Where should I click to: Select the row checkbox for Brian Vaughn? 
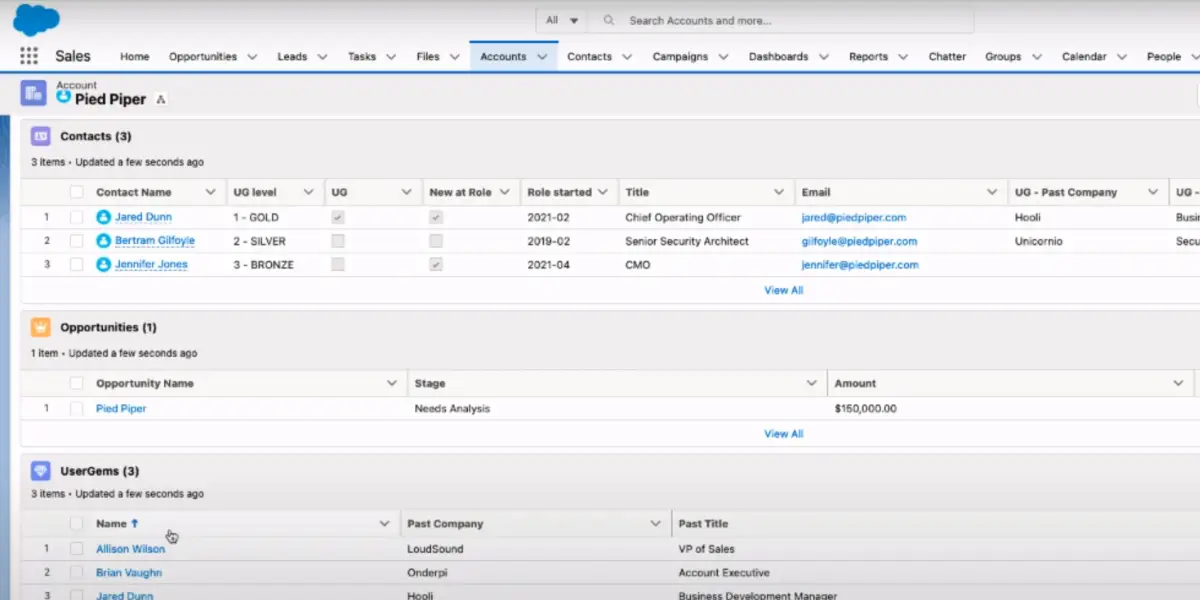pos(77,573)
